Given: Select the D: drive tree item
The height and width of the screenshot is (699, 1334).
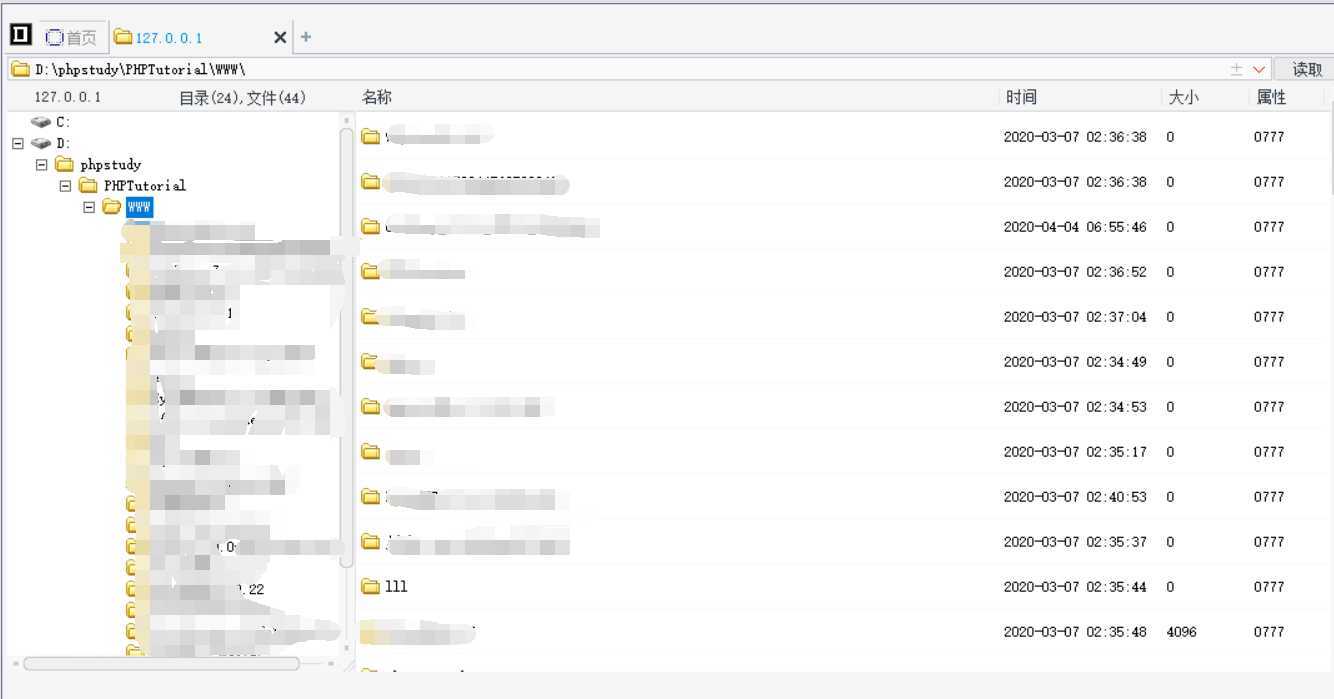Looking at the screenshot, I should point(63,143).
